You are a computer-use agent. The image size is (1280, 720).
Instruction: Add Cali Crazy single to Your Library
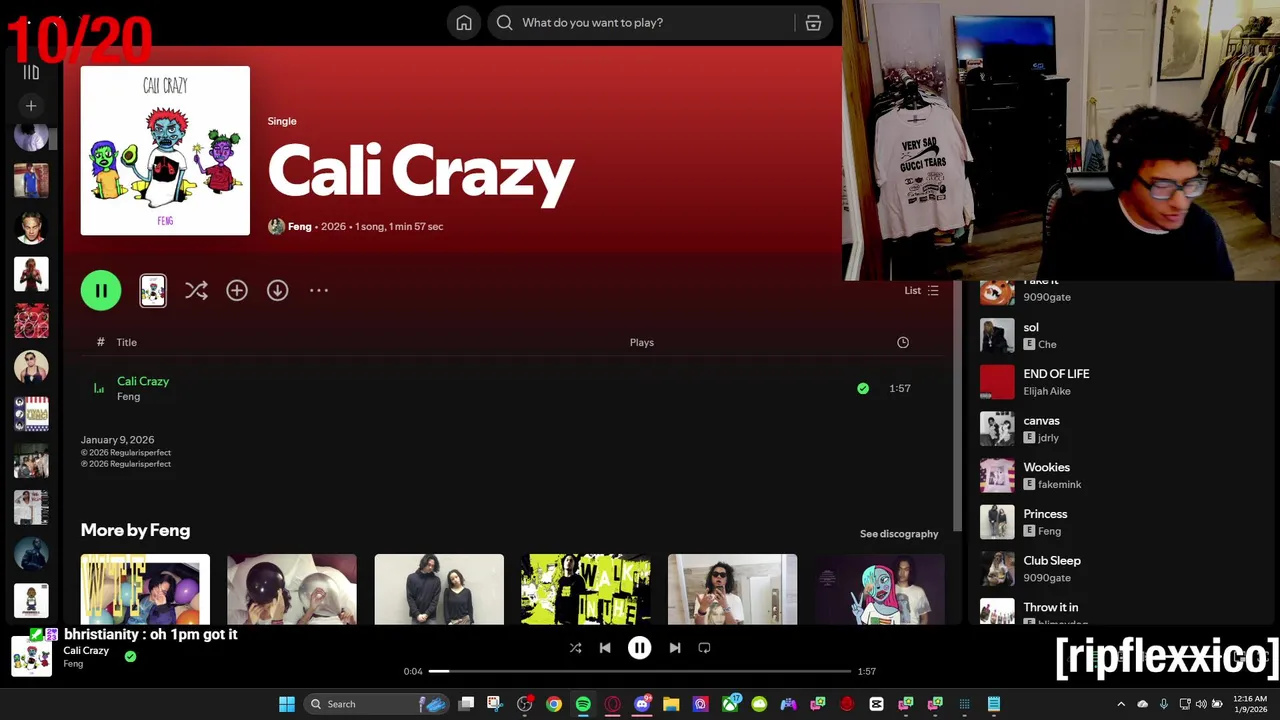pyautogui.click(x=237, y=290)
